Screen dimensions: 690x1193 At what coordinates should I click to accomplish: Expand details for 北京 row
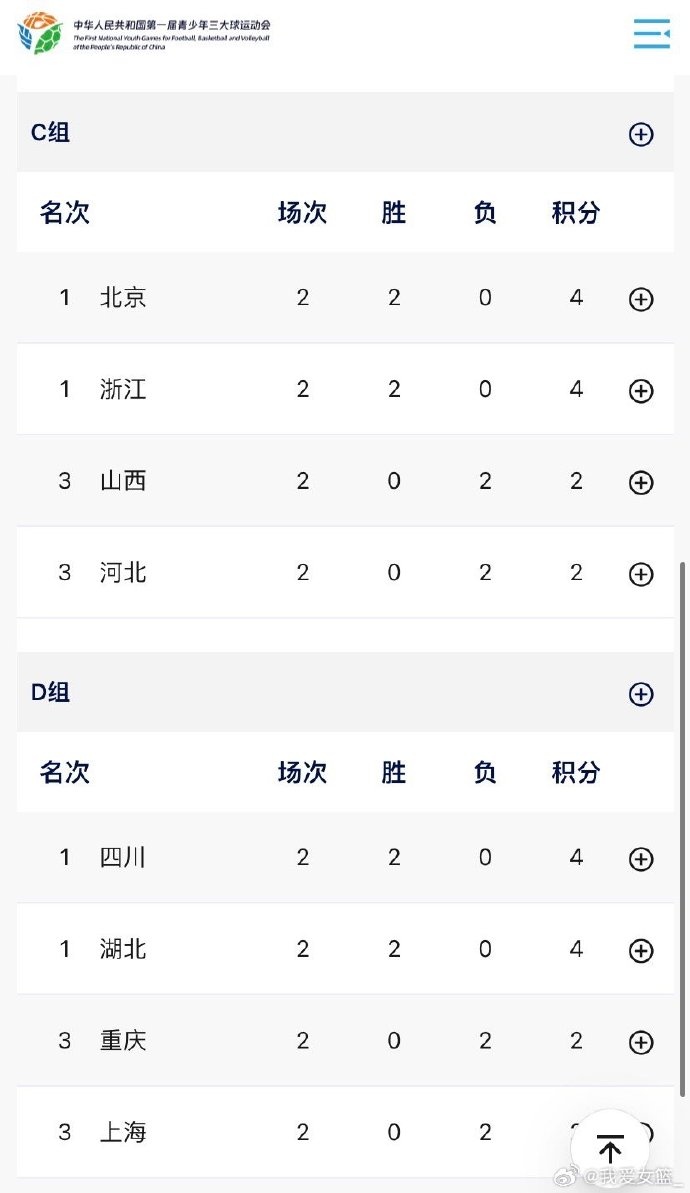pyautogui.click(x=641, y=299)
